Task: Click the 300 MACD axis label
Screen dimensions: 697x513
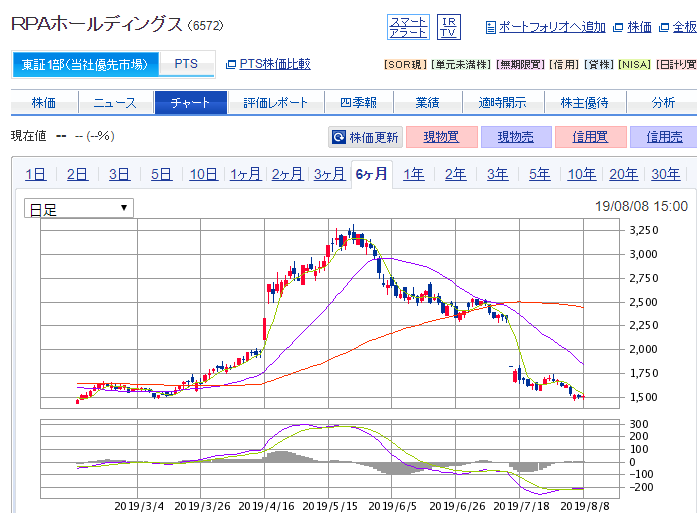Action: tap(639, 424)
